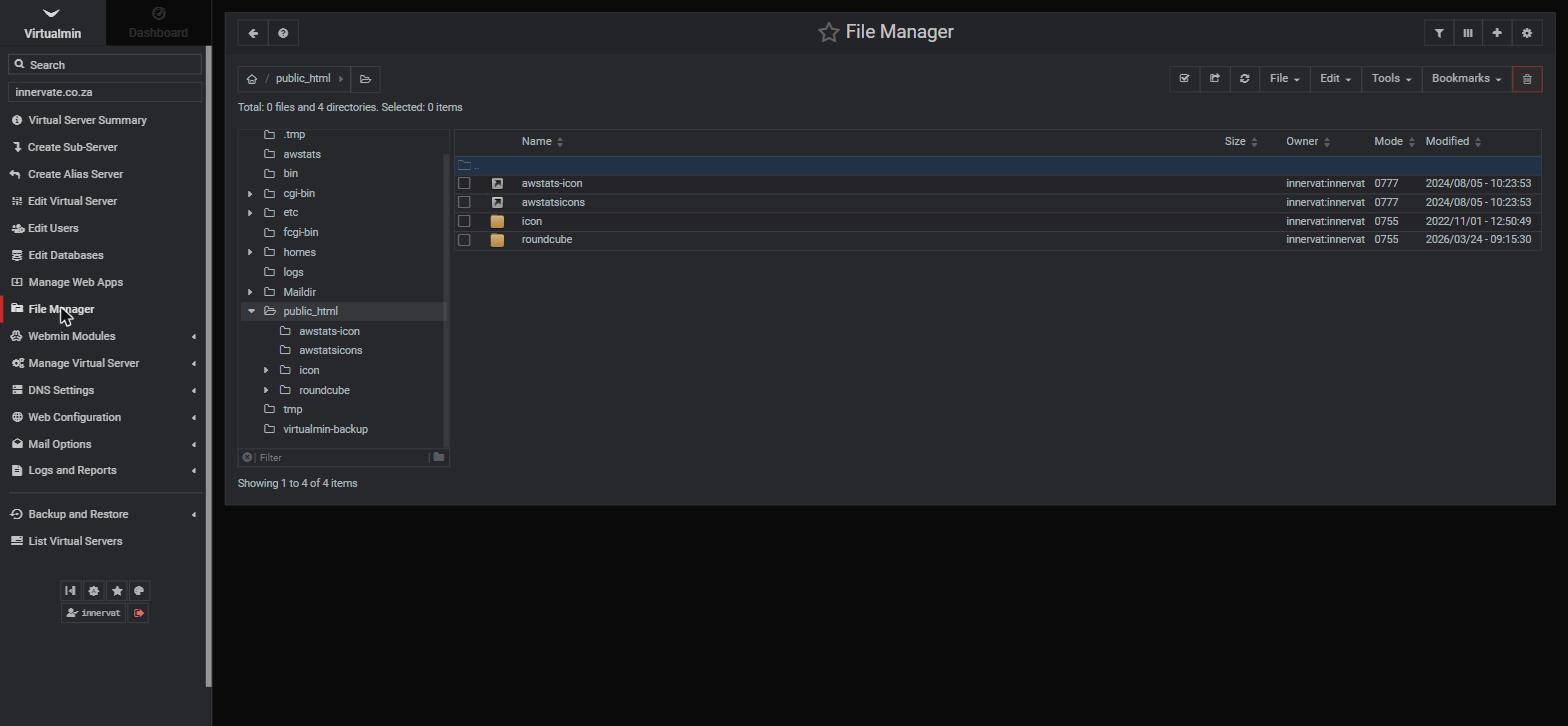Open the roundcube folder in file list
This screenshot has width=1568, height=726.
(547, 240)
